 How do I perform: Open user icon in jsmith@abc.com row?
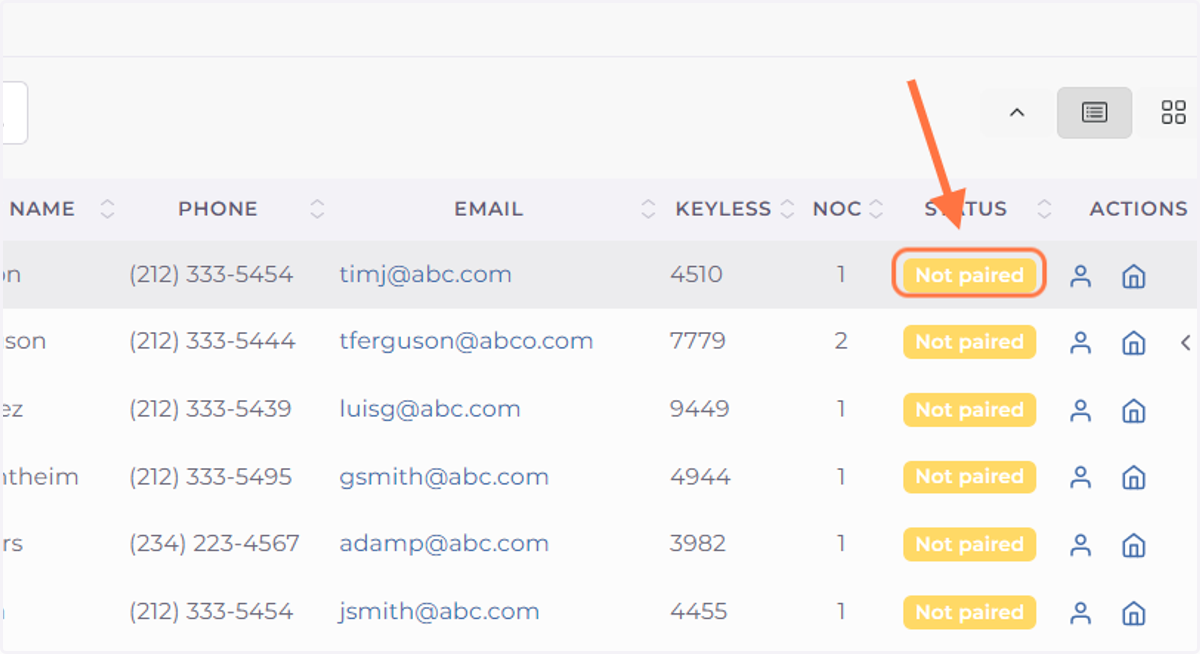[1080, 613]
